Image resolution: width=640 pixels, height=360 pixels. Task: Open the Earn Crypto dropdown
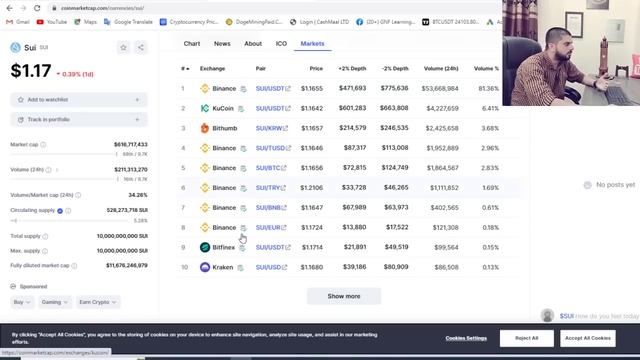click(x=98, y=302)
